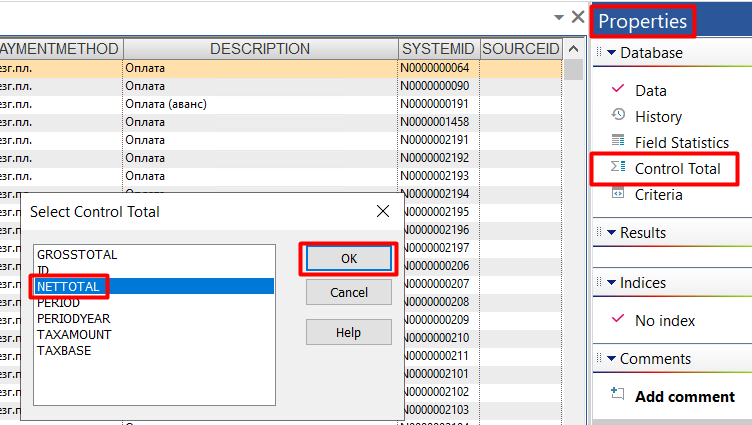This screenshot has width=752, height=425.
Task: Open the History link
Action: pos(658,117)
